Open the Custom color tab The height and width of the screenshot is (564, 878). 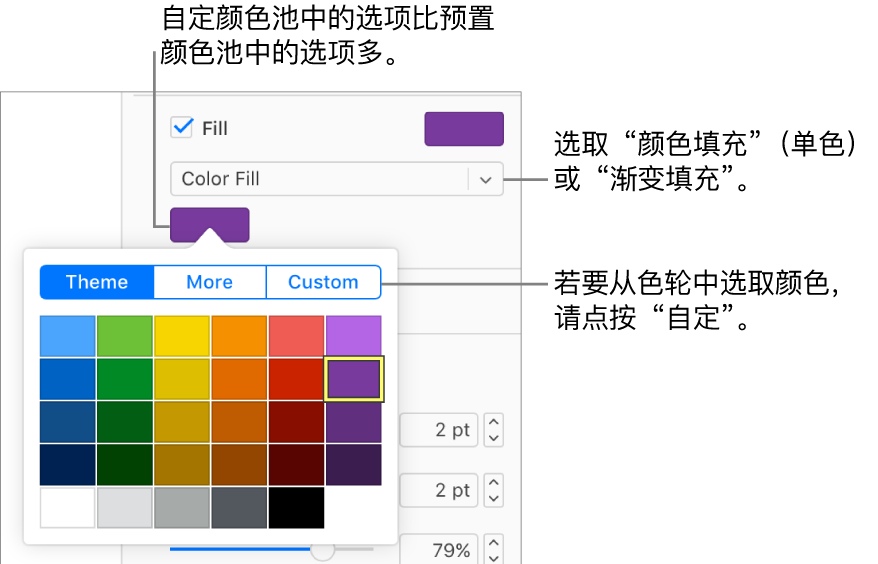[323, 282]
